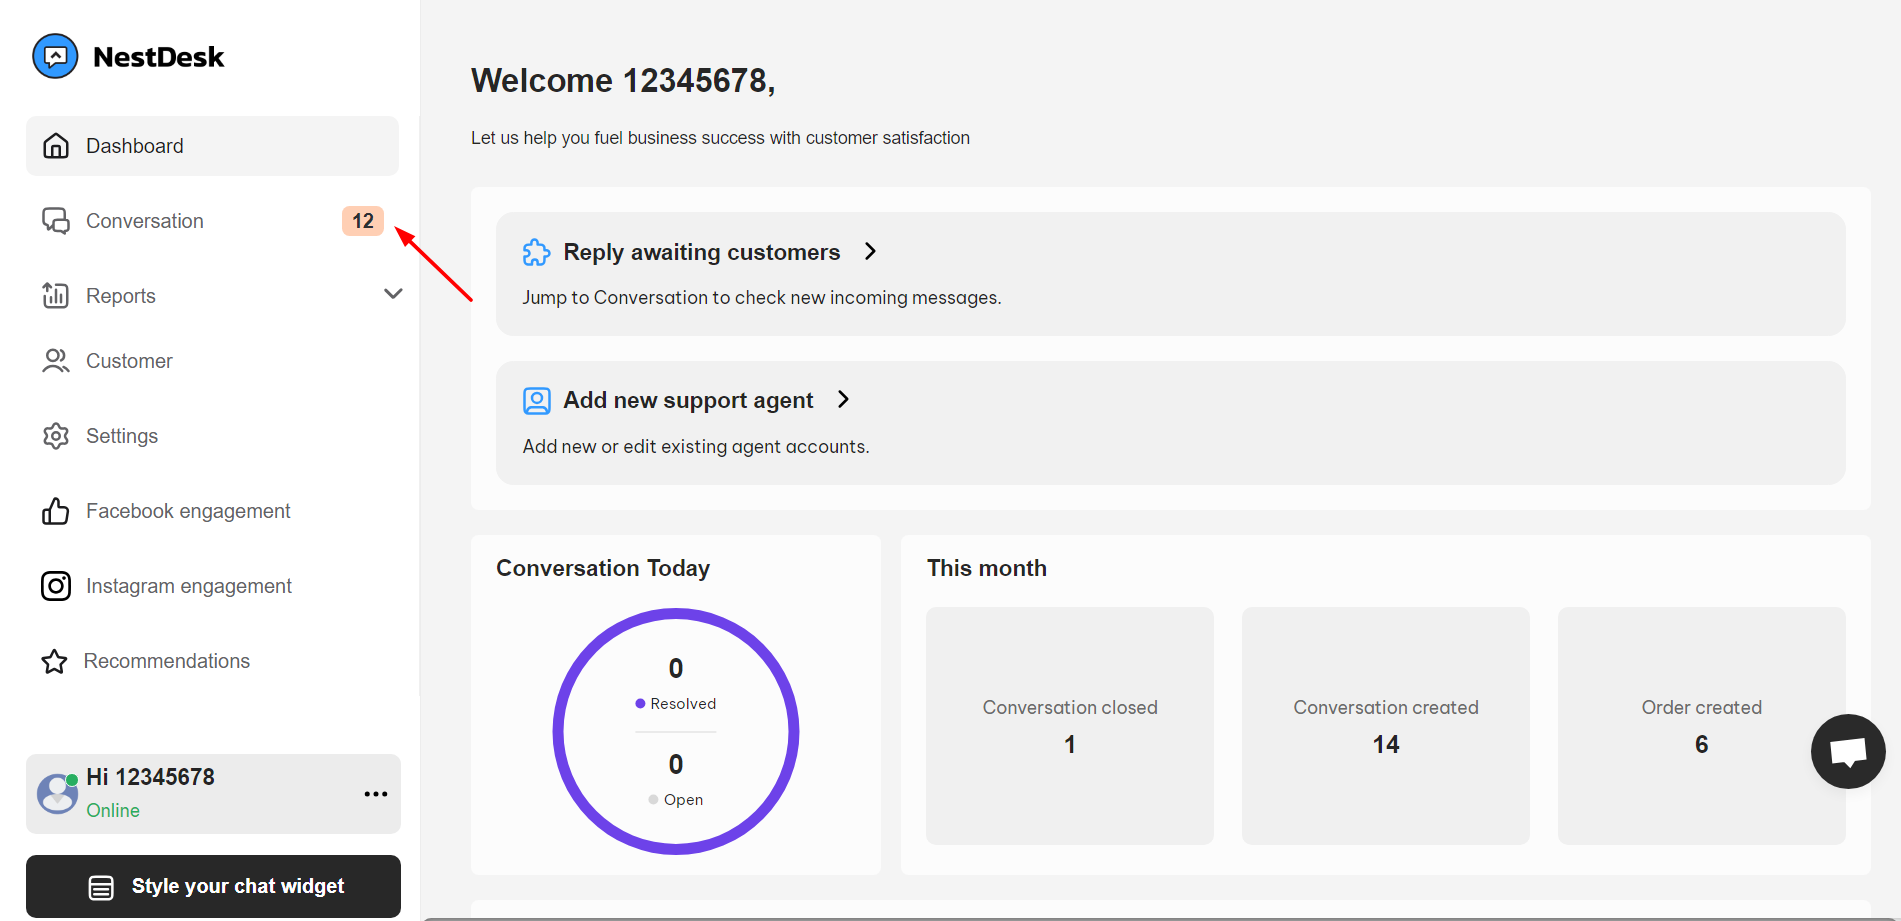
Task: Click the Conversation created card
Action: [x=1386, y=726]
